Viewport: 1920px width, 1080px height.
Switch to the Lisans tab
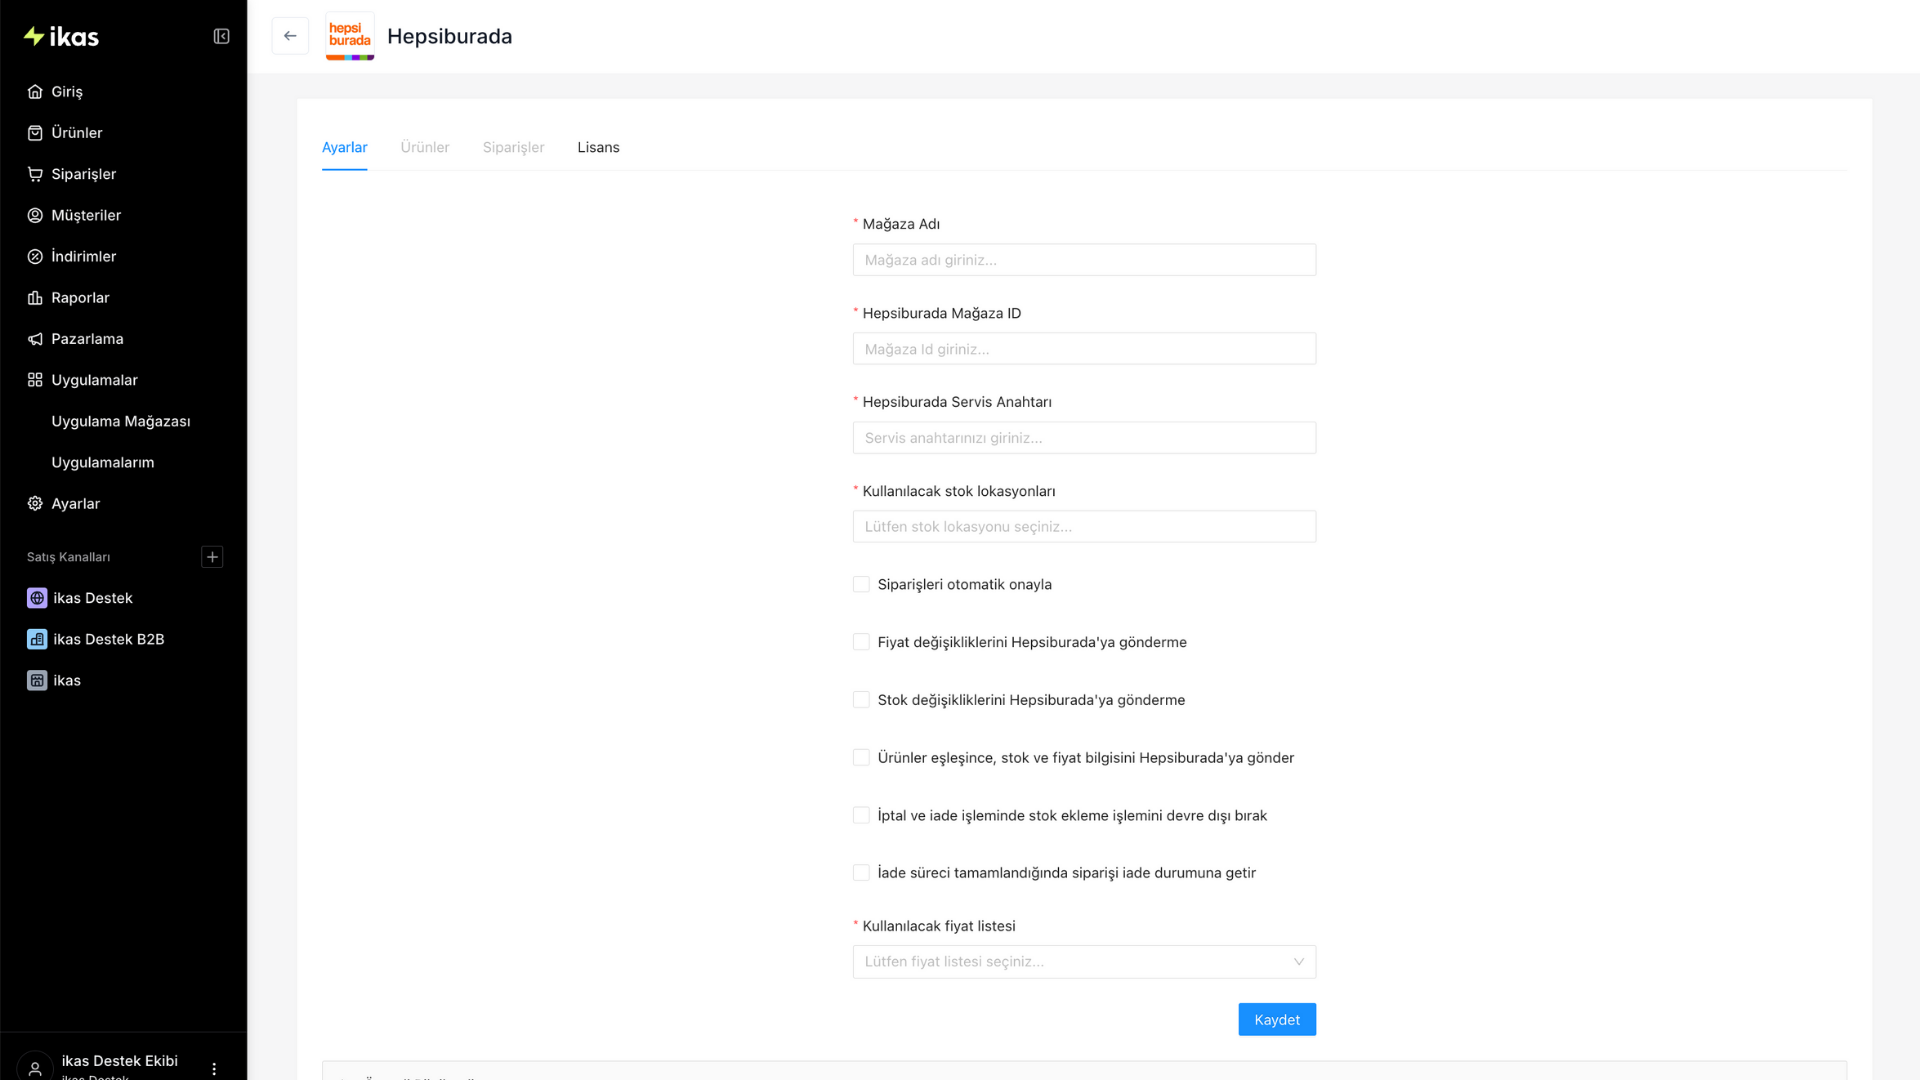599,148
